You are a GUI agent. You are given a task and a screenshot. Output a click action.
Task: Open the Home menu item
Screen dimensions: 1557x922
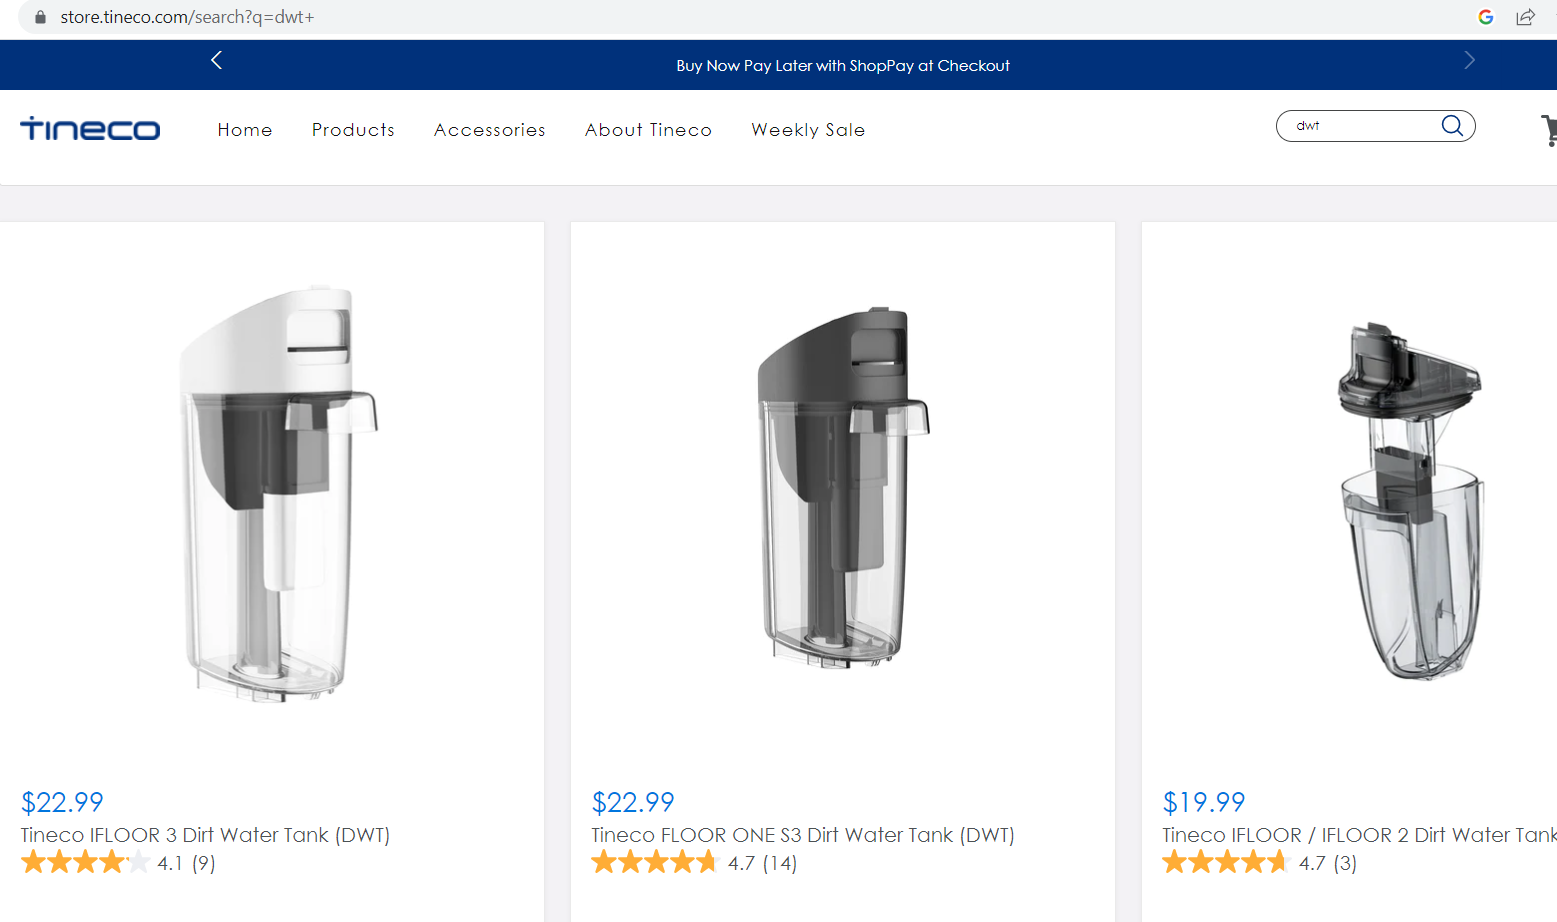[245, 130]
